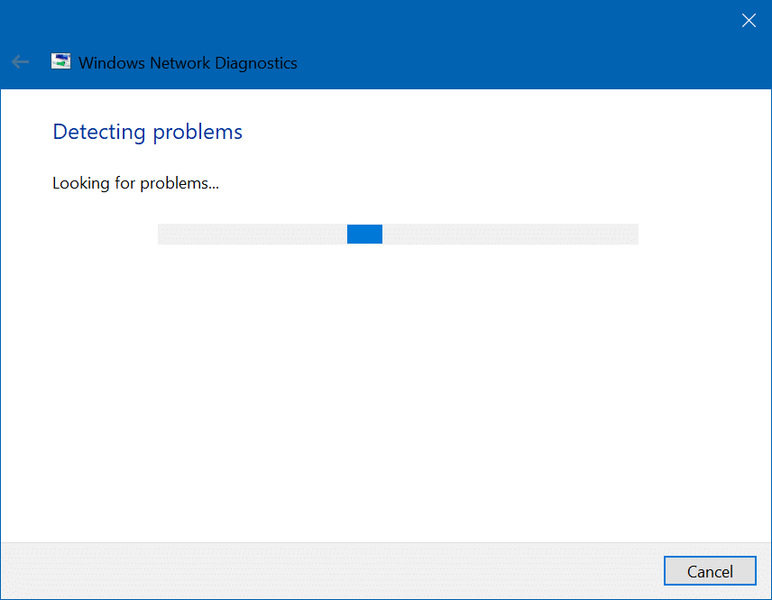Screen dimensions: 772x600
Task: Click the far left end of the progress bar
Action: click(163, 234)
